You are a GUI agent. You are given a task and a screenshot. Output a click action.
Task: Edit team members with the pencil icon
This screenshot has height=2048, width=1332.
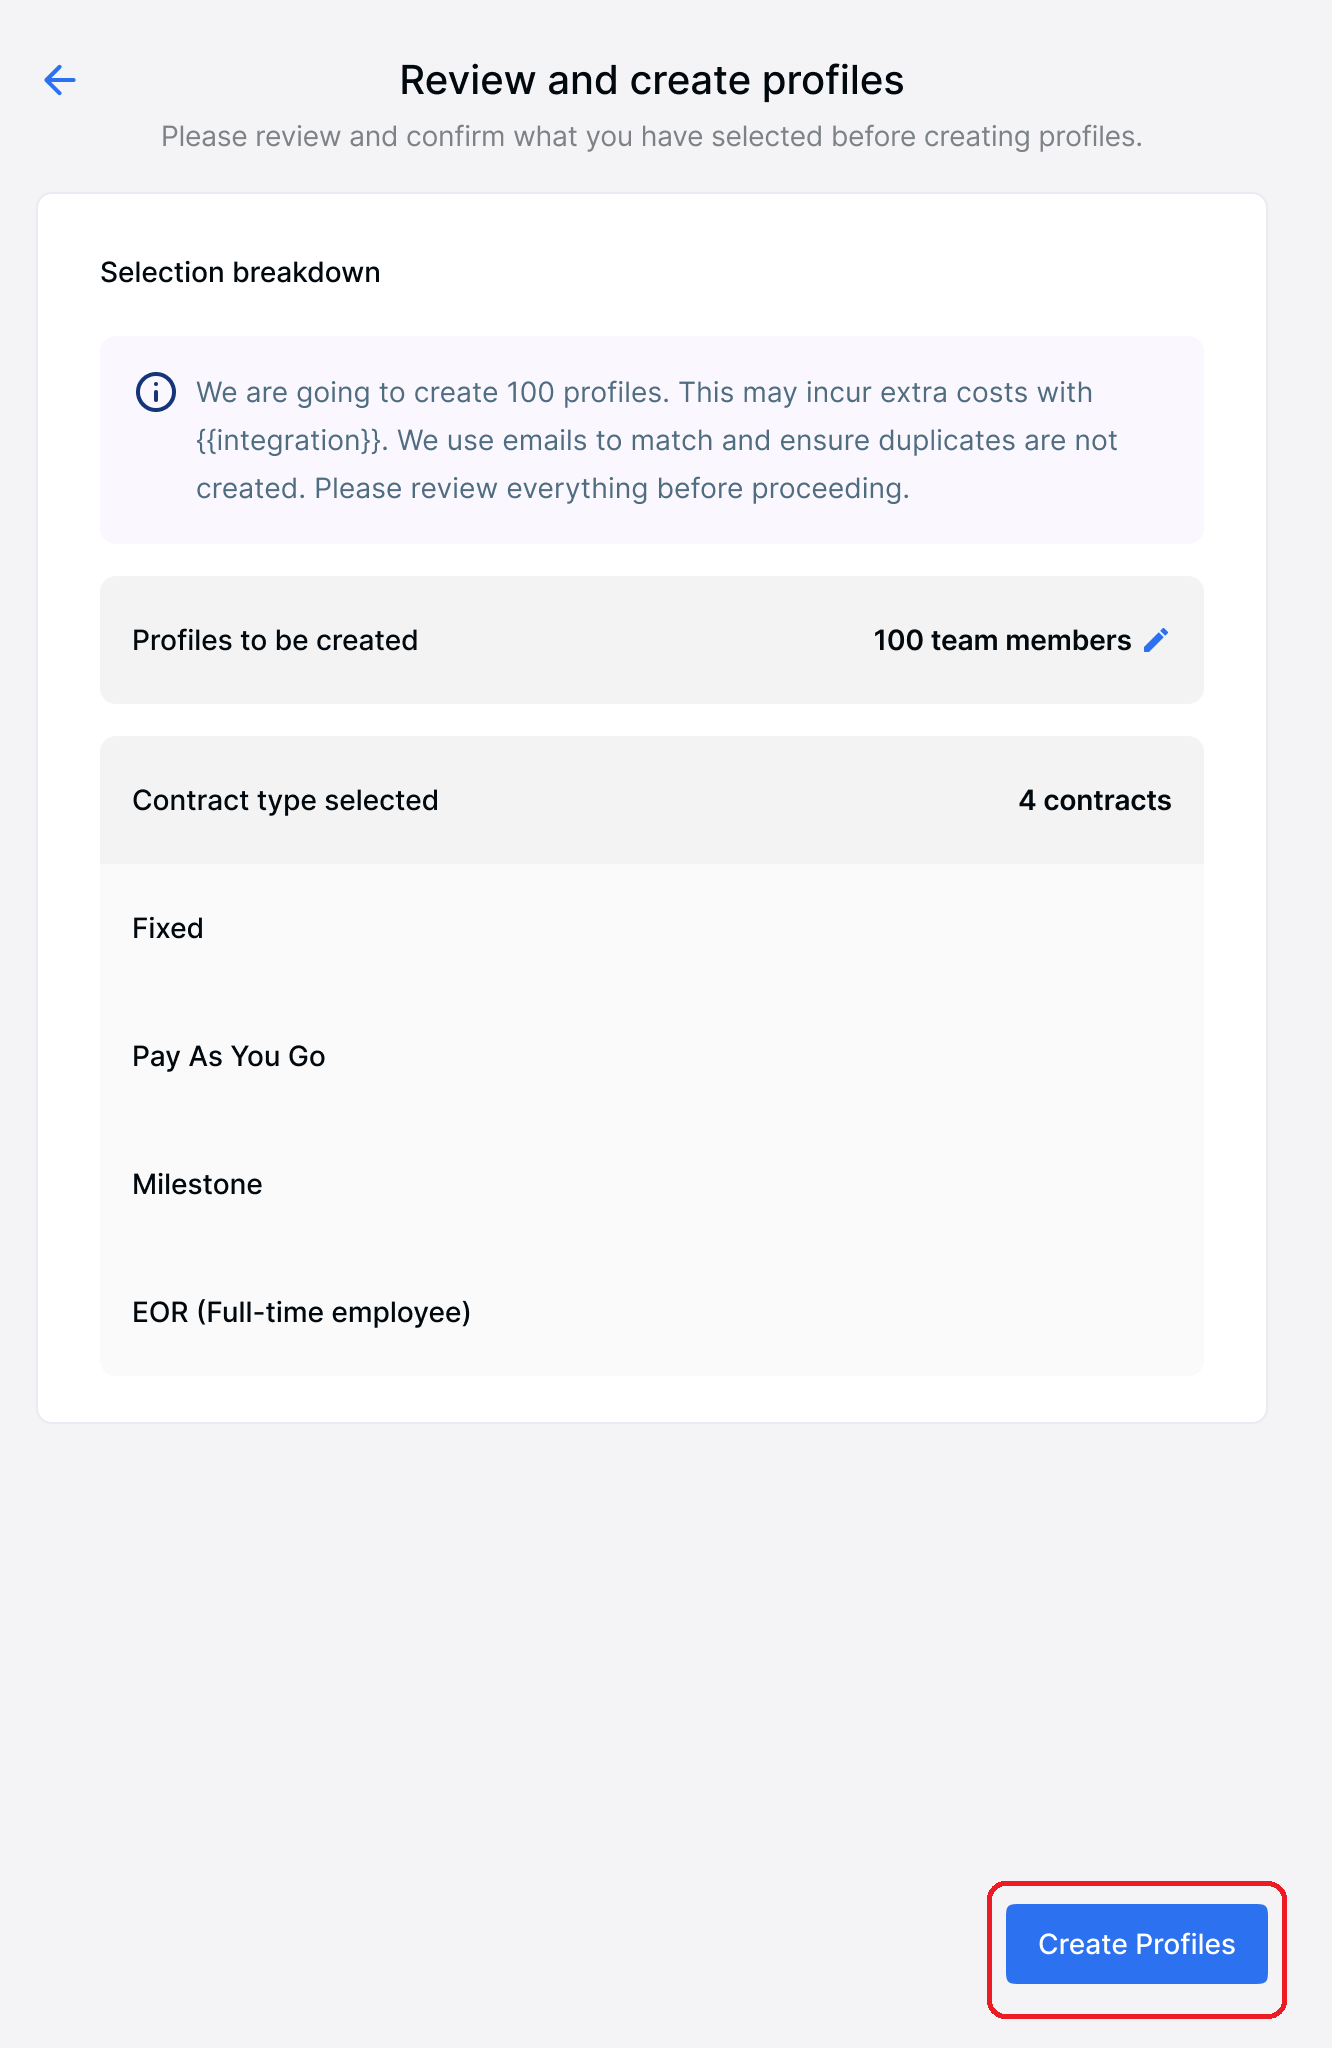point(1156,640)
